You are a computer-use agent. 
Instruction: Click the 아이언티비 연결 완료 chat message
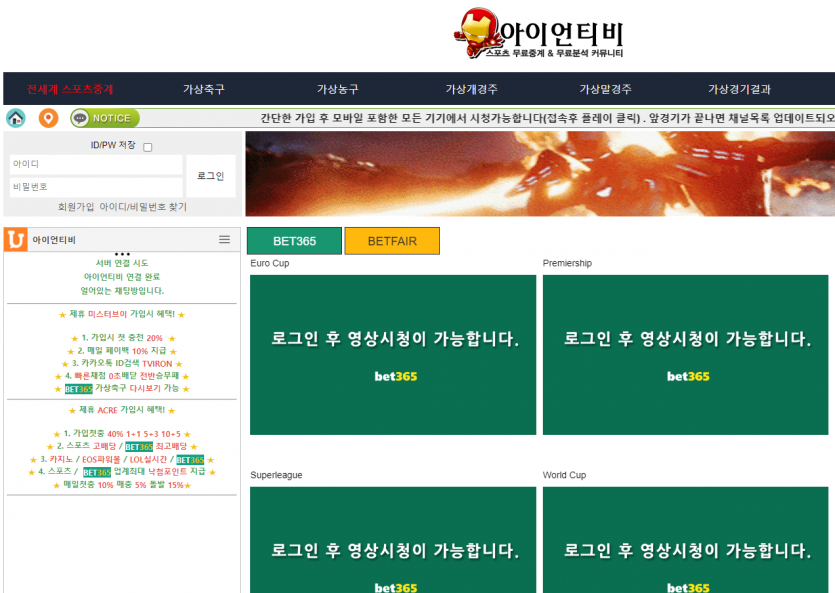tap(122, 277)
